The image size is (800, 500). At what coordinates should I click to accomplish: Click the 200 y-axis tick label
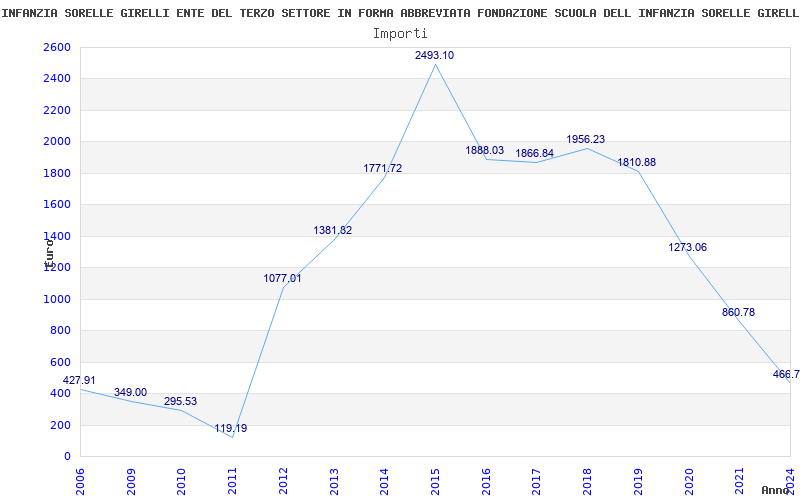click(61, 426)
